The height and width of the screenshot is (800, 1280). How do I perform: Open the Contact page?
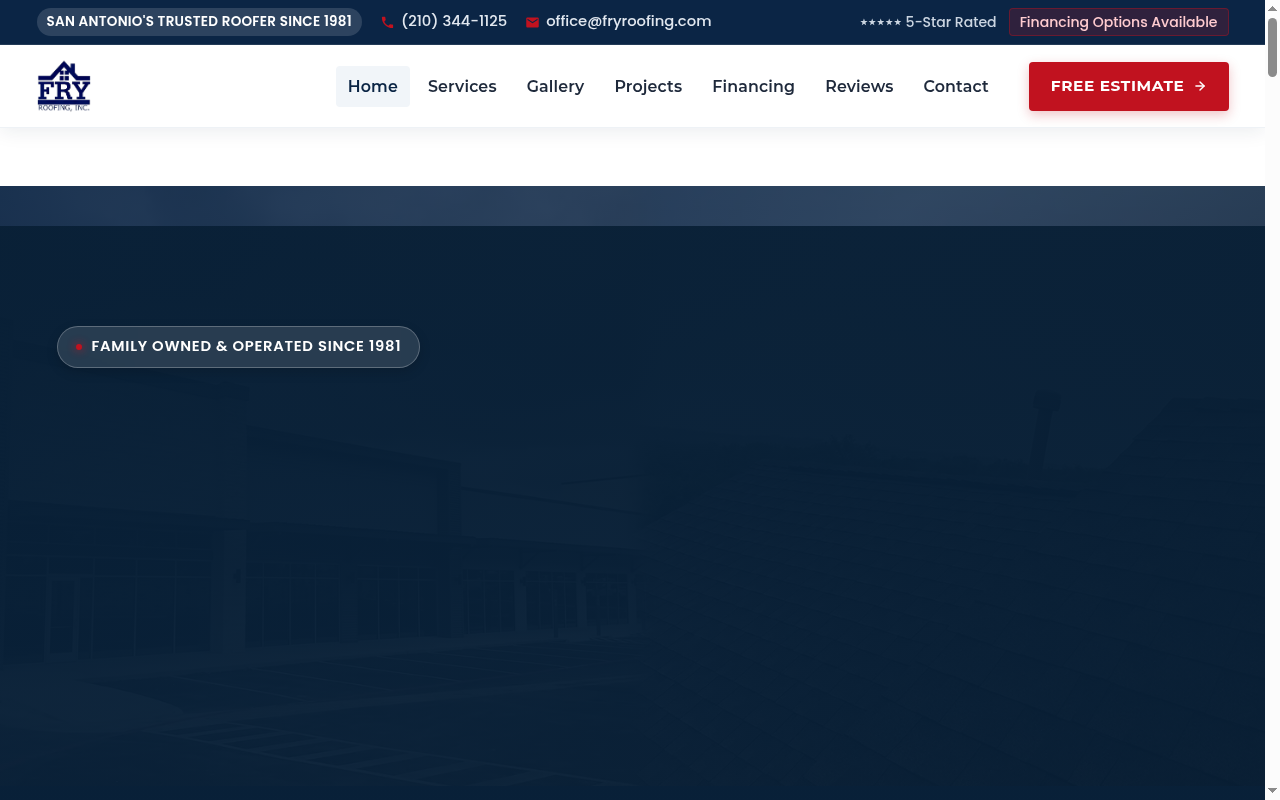click(956, 86)
